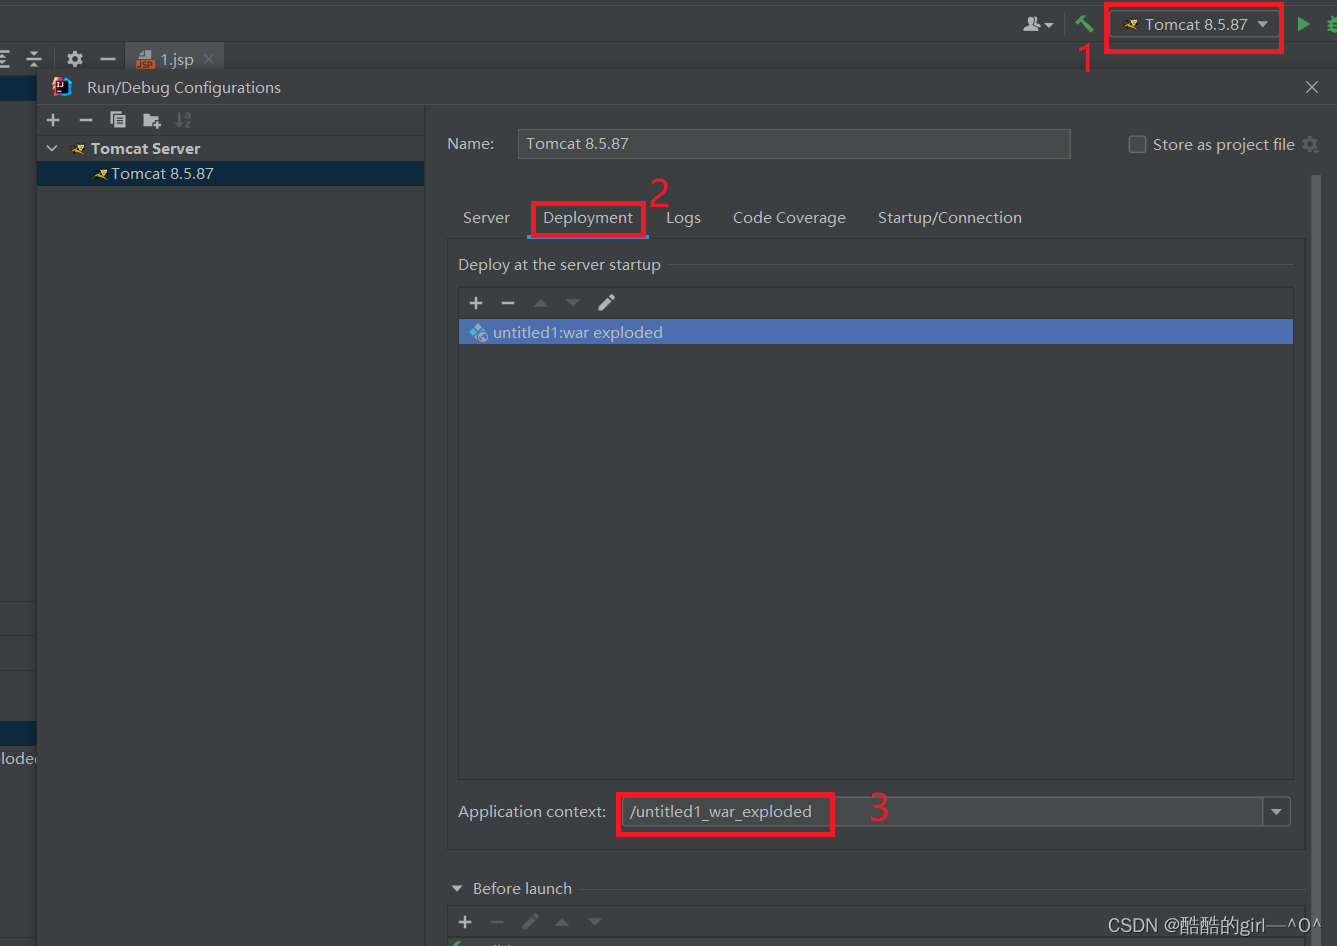The image size is (1337, 946).
Task: Close the Run/Debug Configurations dialog
Action: [1312, 88]
